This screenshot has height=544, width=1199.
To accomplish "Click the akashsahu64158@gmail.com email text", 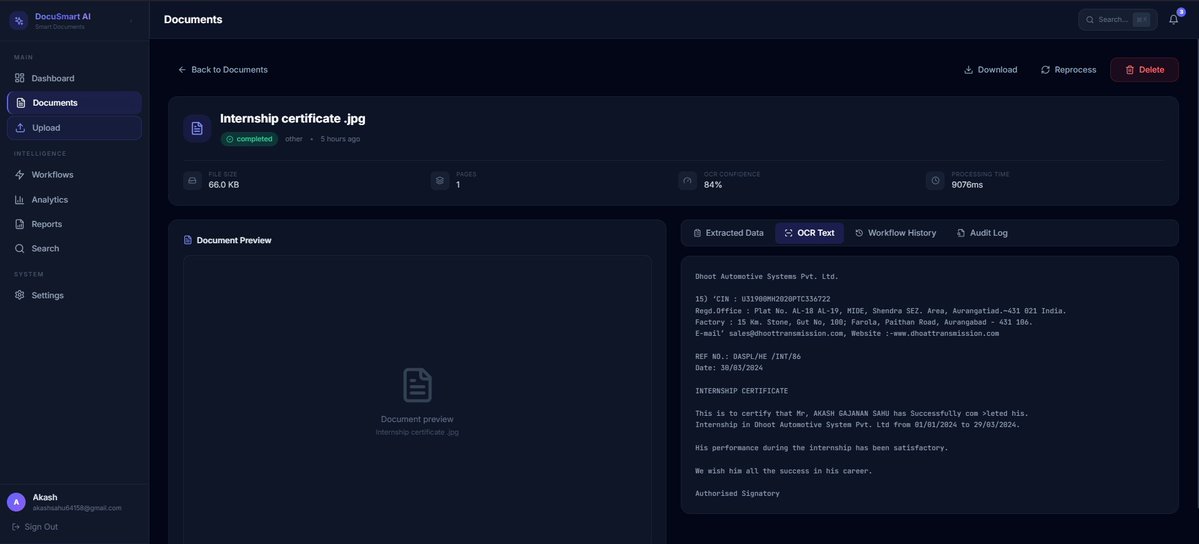I will click(76, 508).
